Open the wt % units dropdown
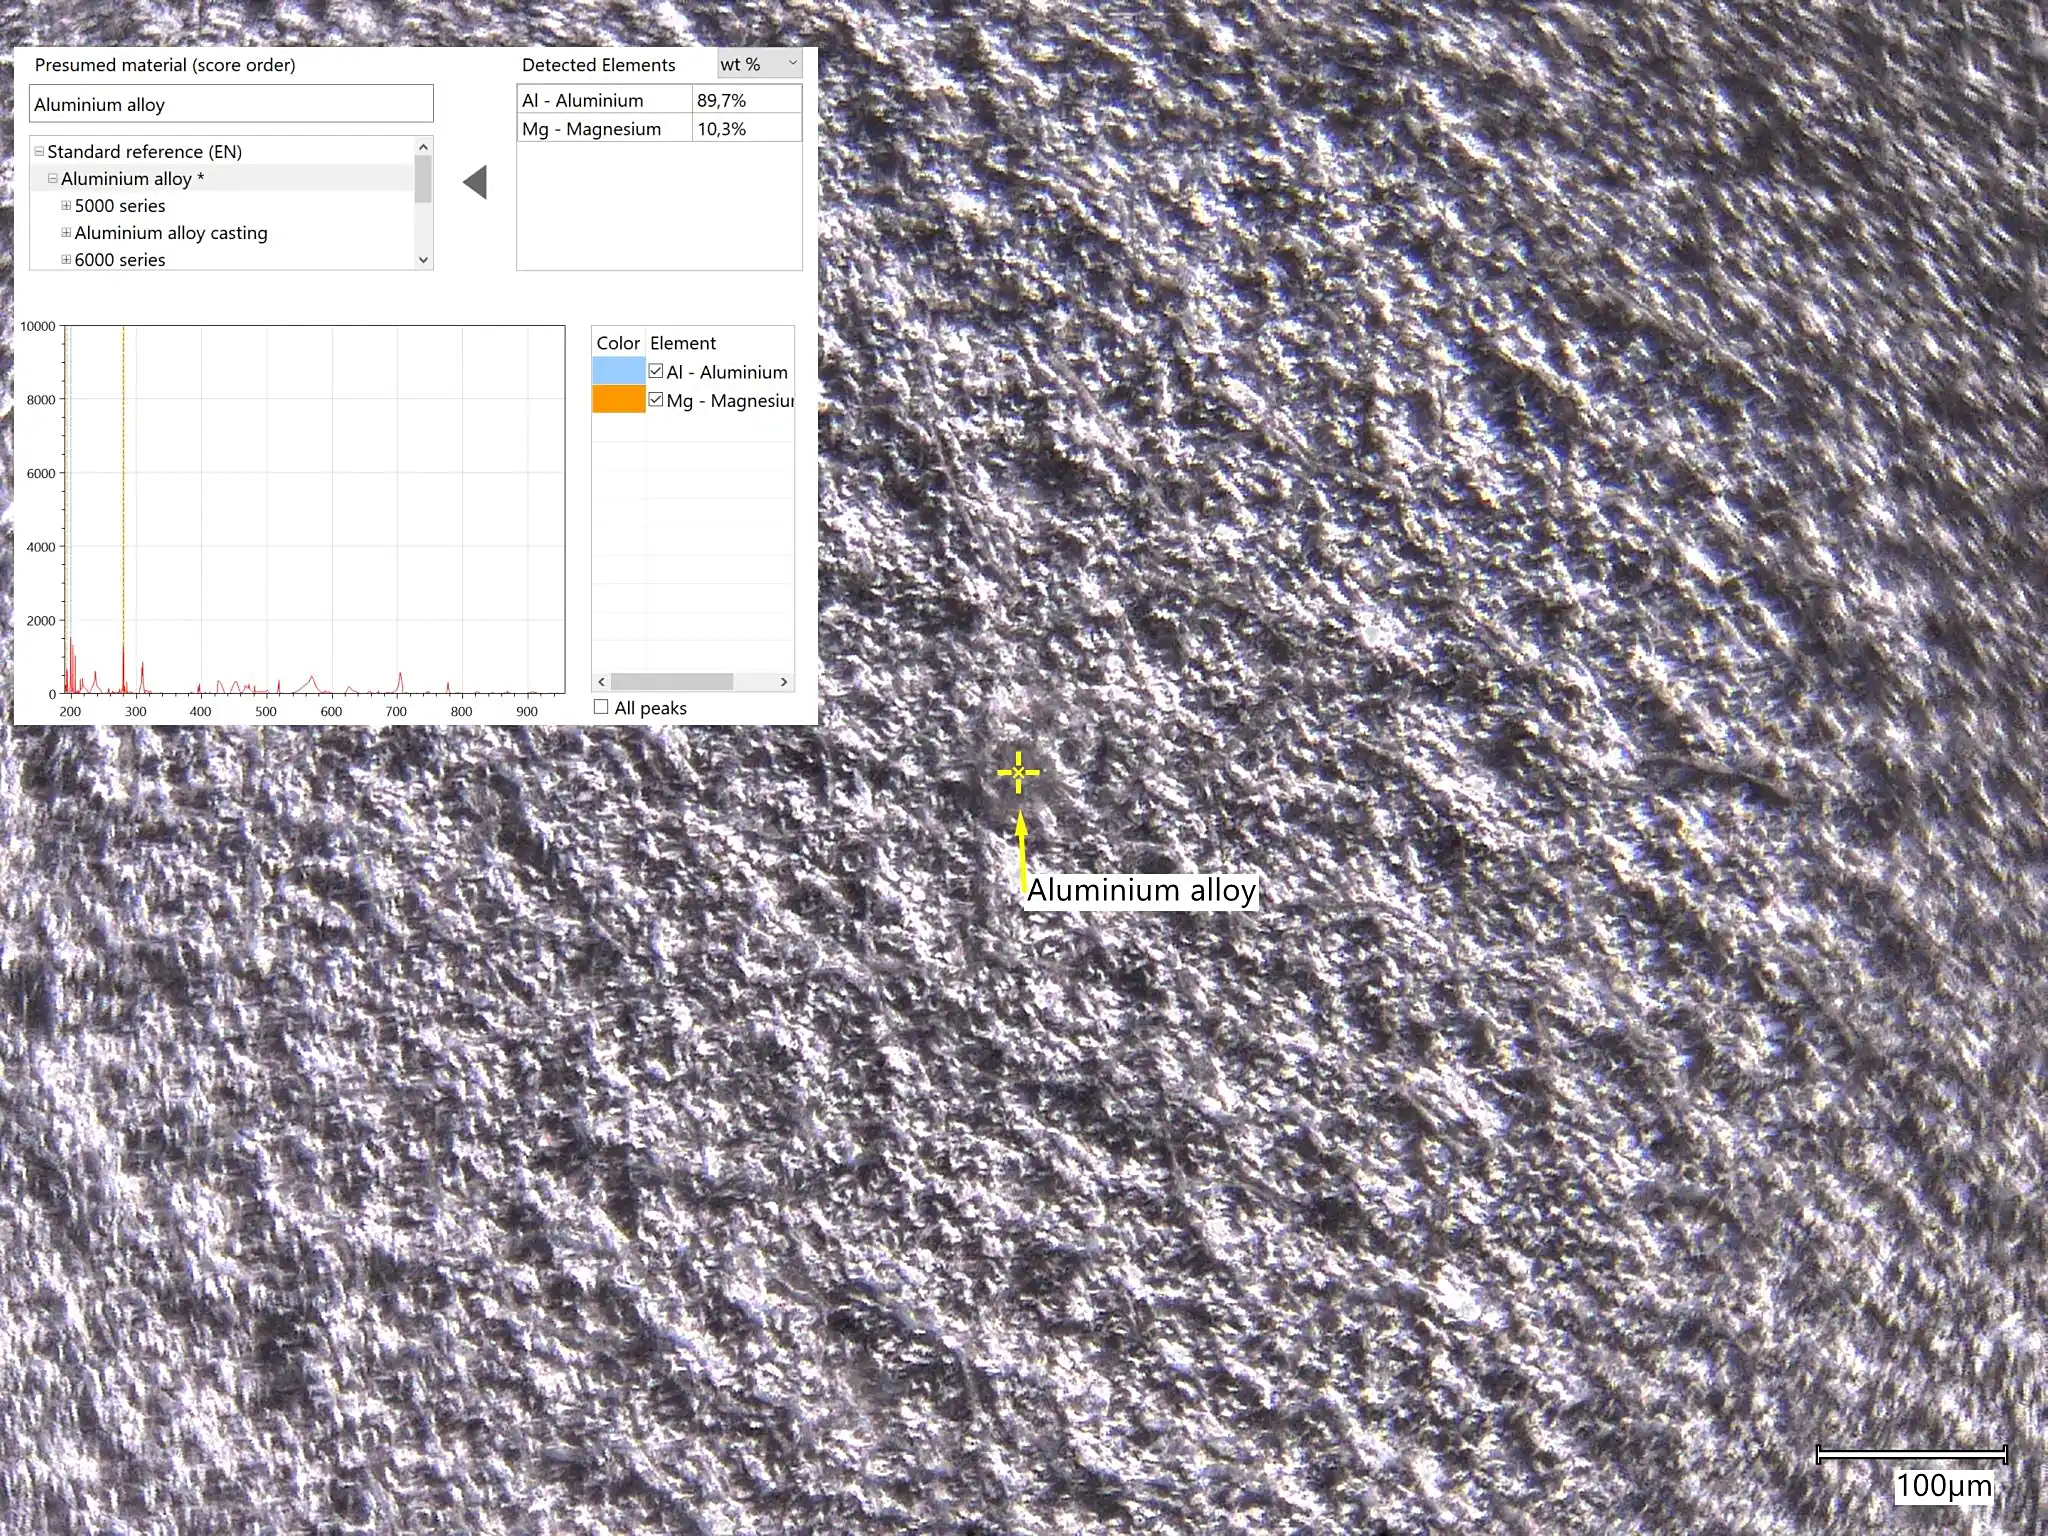Screen dimensions: 2048x1536 coord(759,64)
